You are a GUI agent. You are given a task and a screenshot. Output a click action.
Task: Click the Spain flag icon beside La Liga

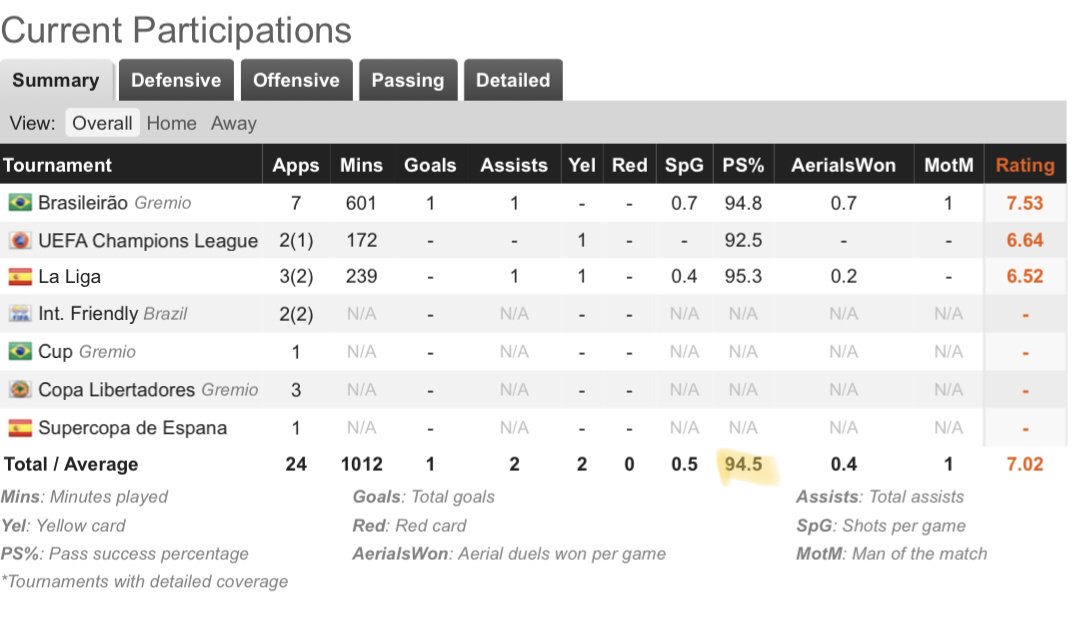[x=20, y=277]
